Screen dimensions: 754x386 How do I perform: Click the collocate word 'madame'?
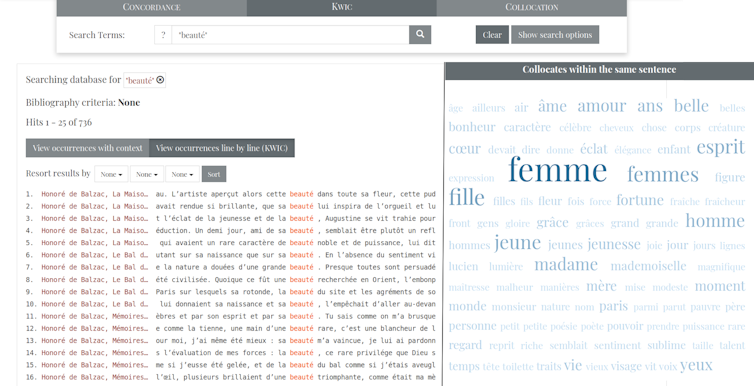tap(566, 265)
